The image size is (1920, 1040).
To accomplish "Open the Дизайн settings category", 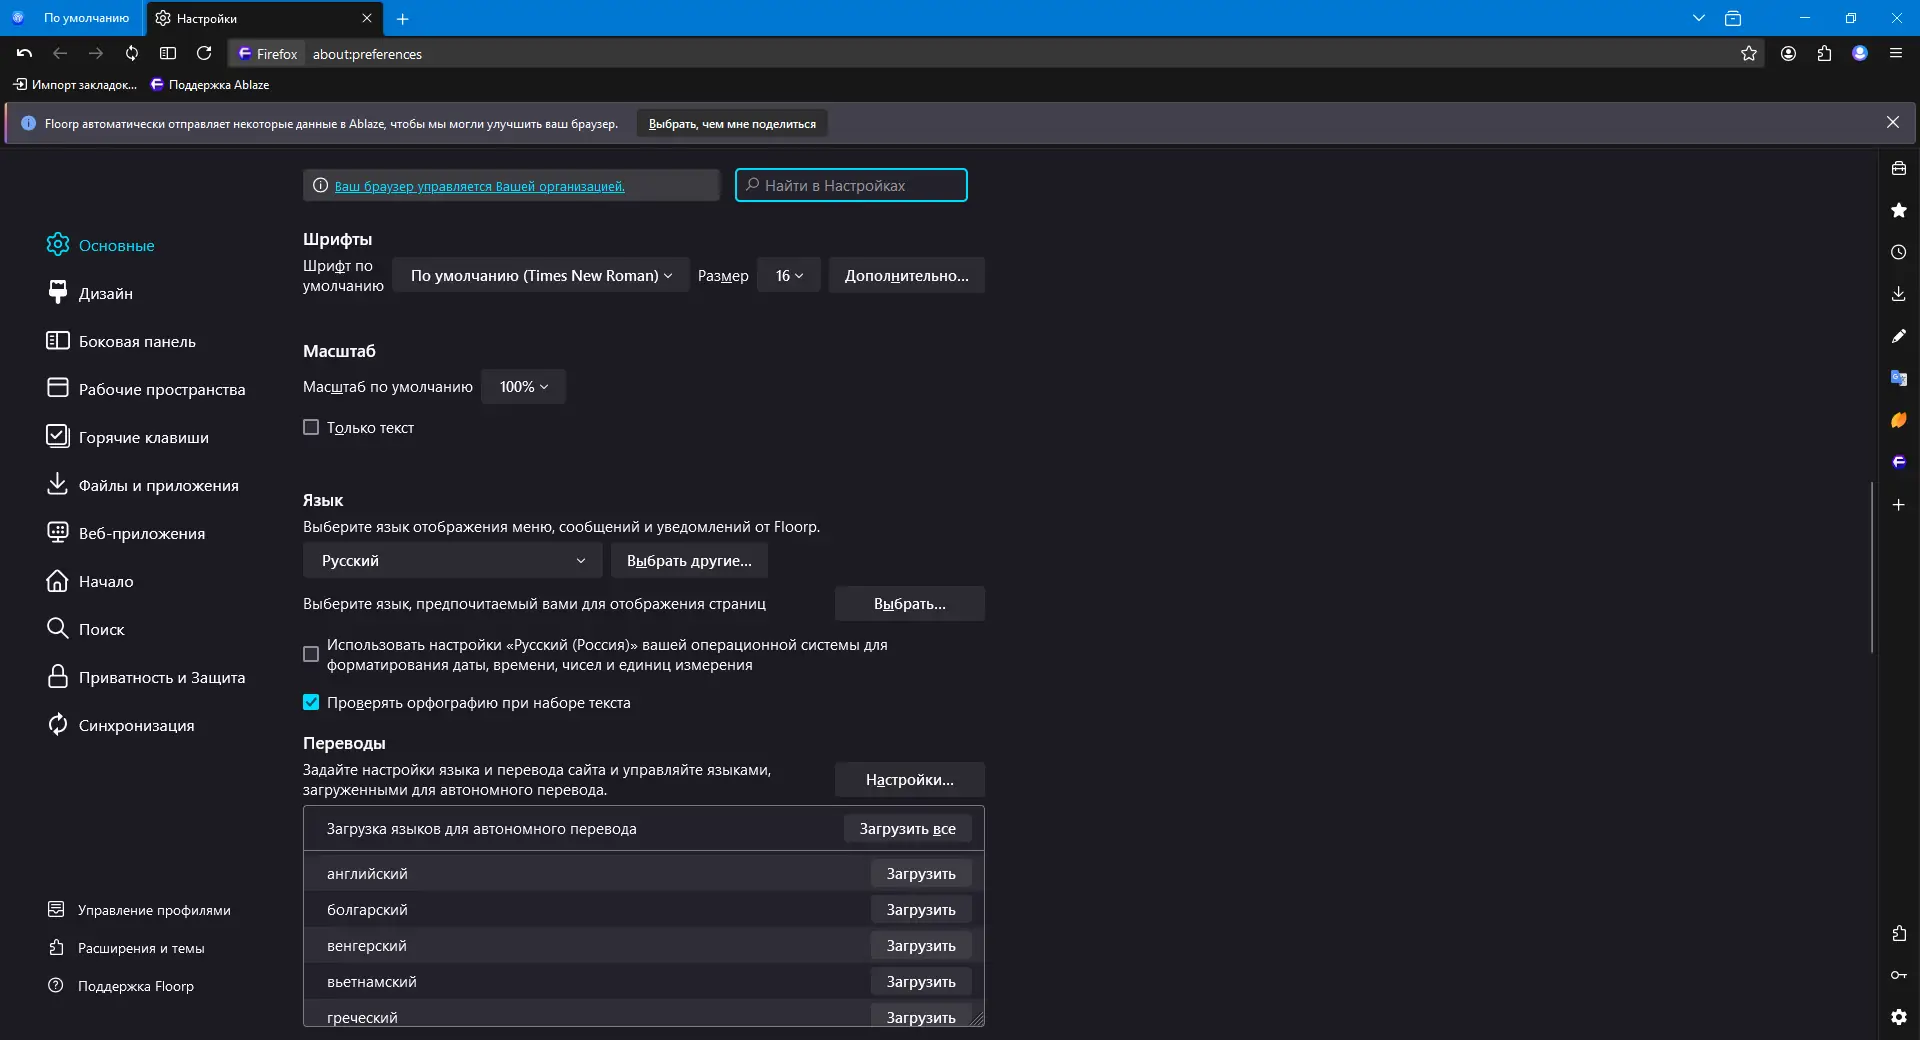I will [x=106, y=294].
